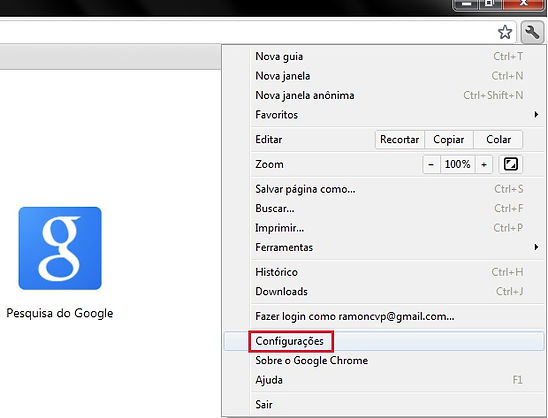
Task: Decrease zoom with the minus button
Action: tap(431, 164)
